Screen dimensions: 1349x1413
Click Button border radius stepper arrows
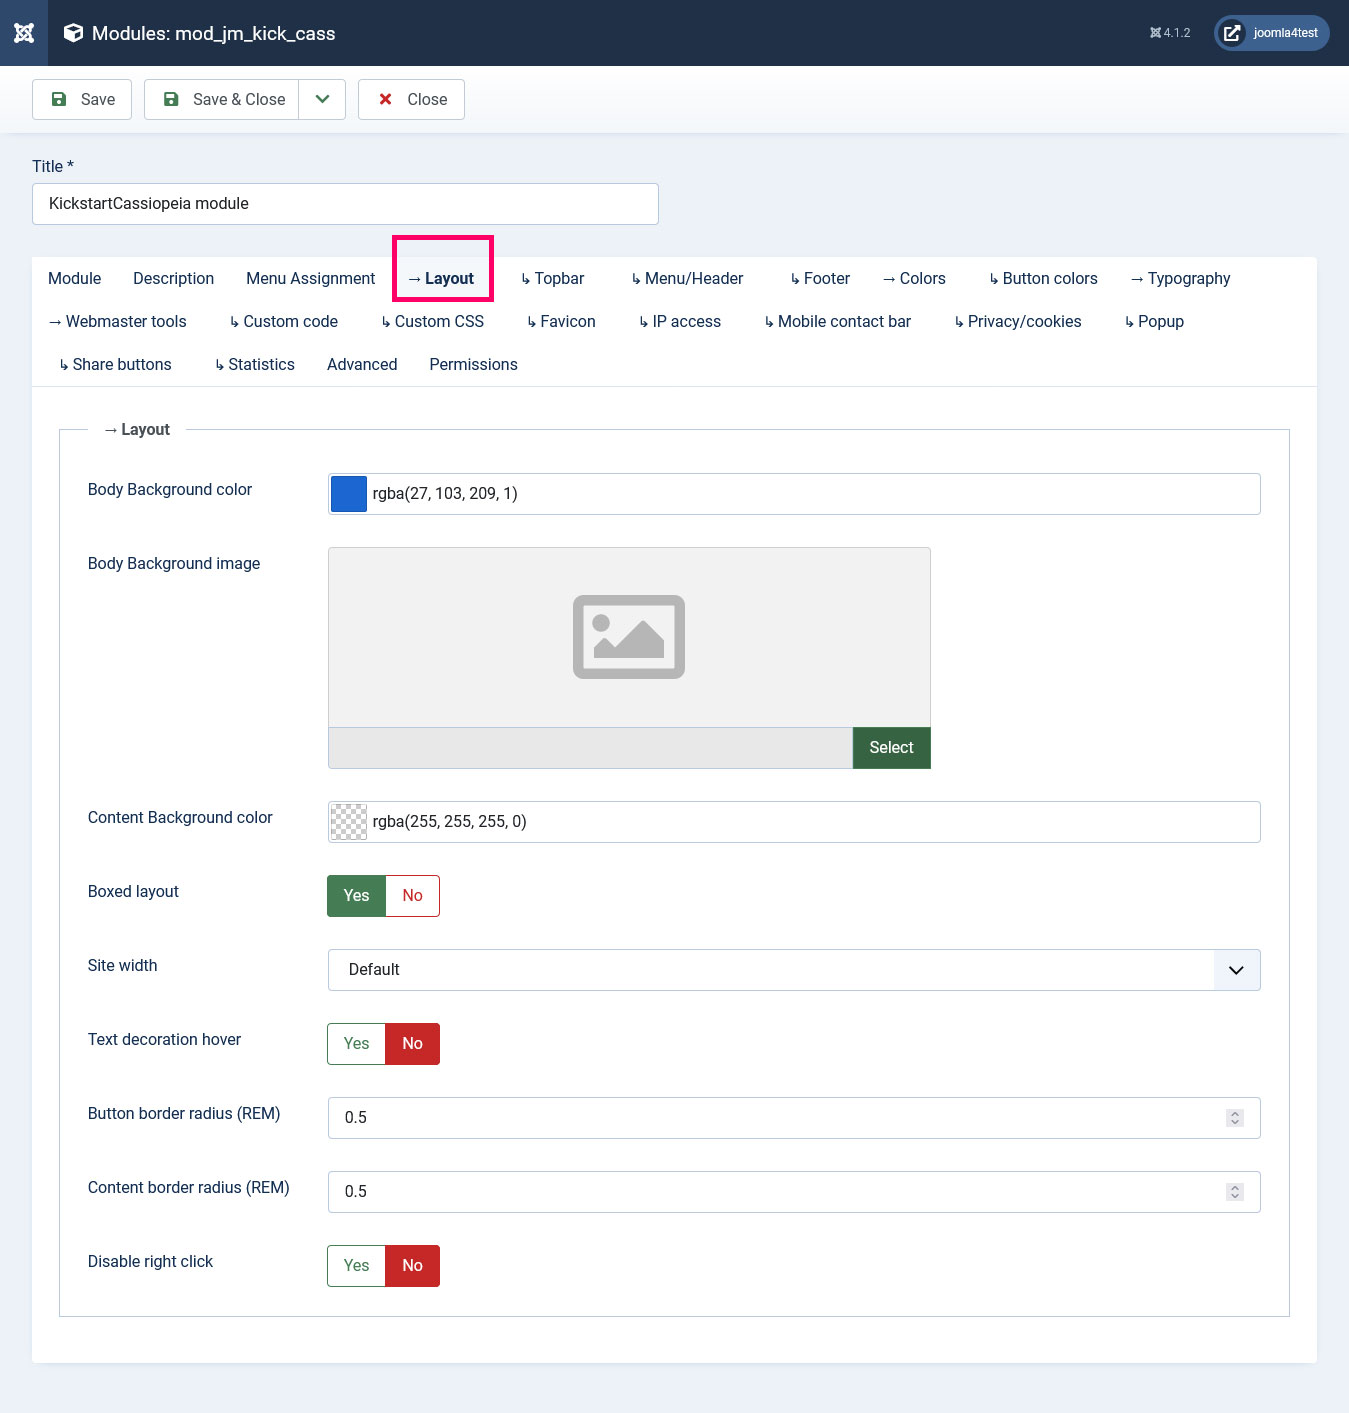[1235, 1118]
